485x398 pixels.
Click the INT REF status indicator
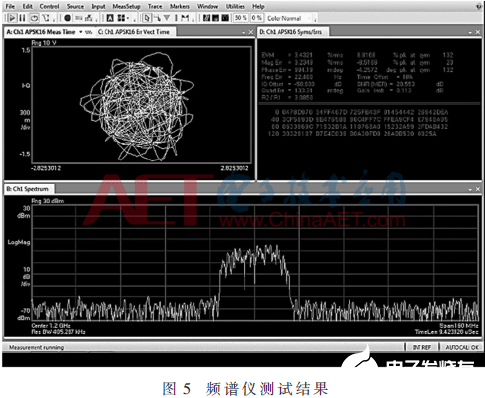click(x=422, y=347)
